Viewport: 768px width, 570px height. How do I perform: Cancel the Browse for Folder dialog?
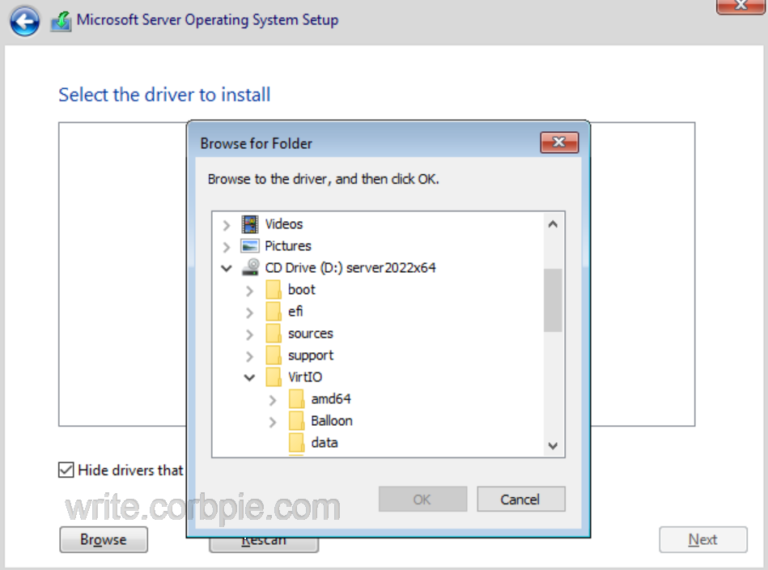click(521, 499)
